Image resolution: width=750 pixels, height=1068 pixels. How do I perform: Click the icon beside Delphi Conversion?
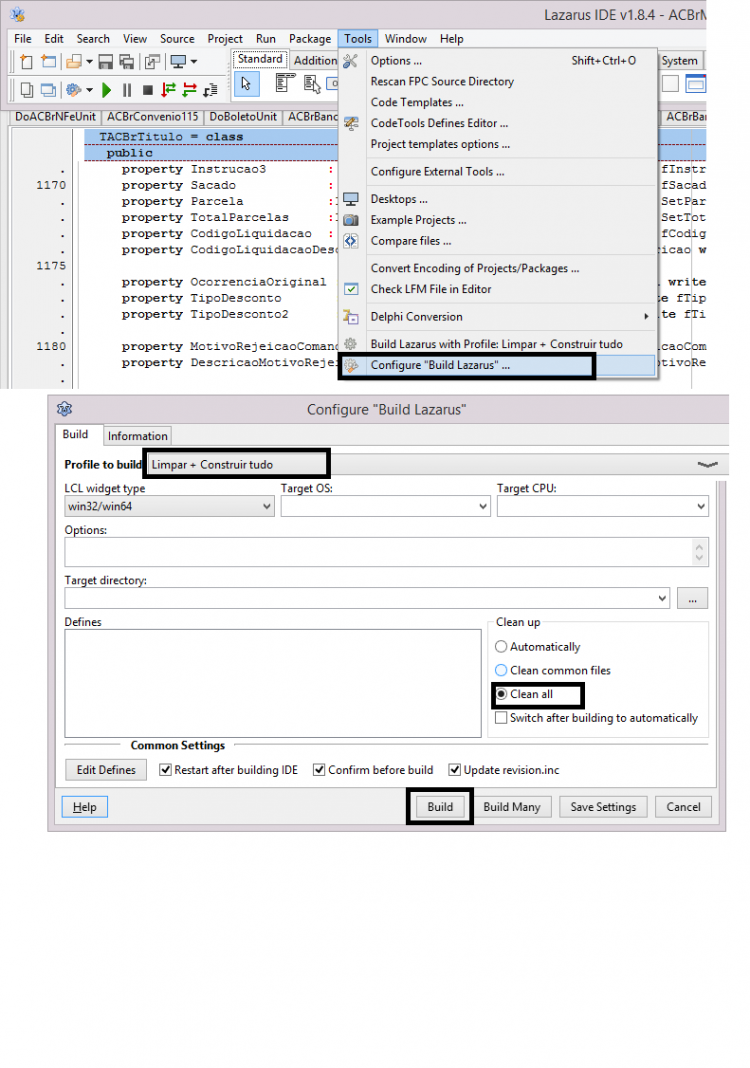tap(351, 317)
